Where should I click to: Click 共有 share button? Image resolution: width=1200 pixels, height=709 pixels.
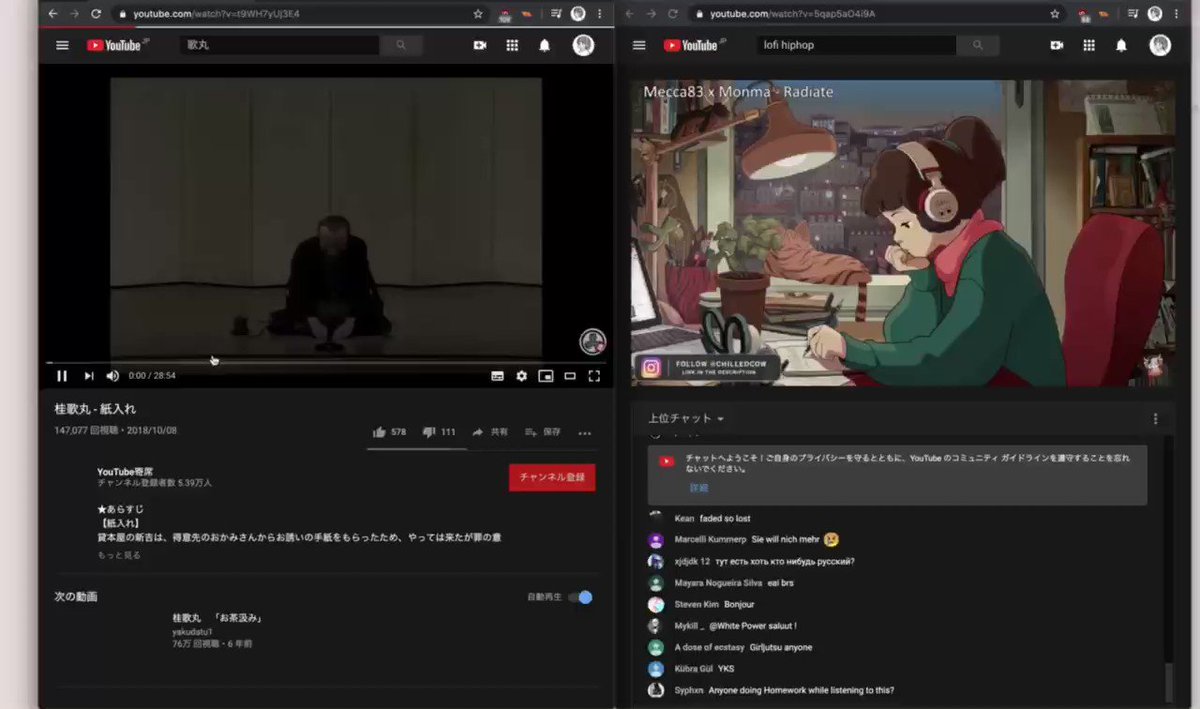(490, 432)
